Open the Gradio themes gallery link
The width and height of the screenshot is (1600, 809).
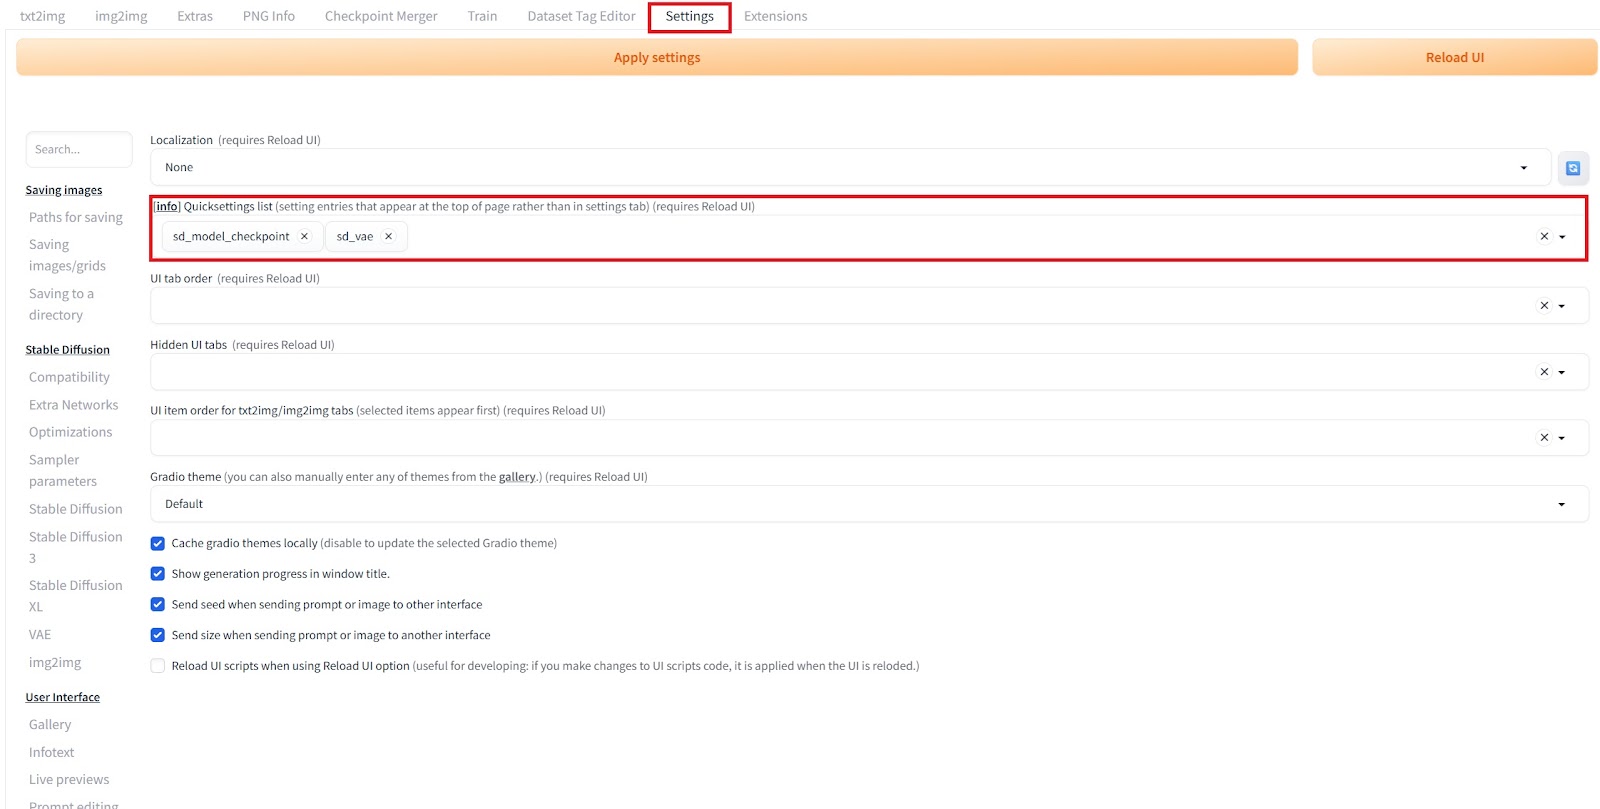tap(517, 477)
